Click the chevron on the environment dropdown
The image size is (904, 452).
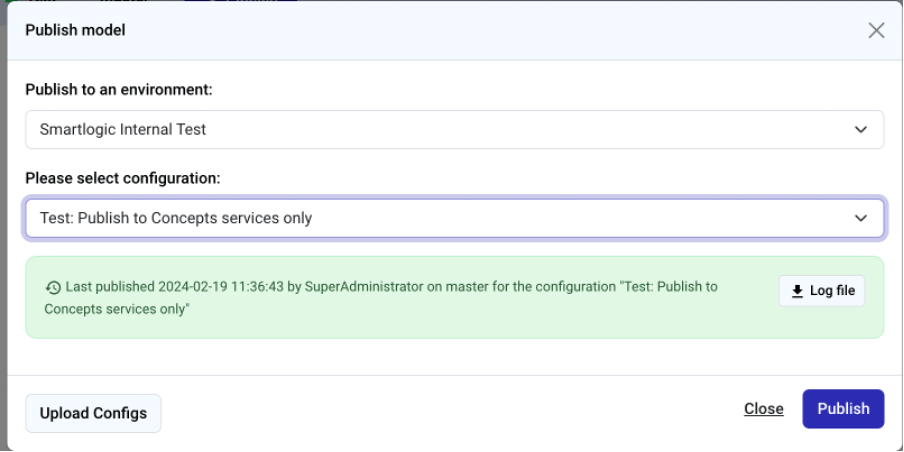click(860, 129)
